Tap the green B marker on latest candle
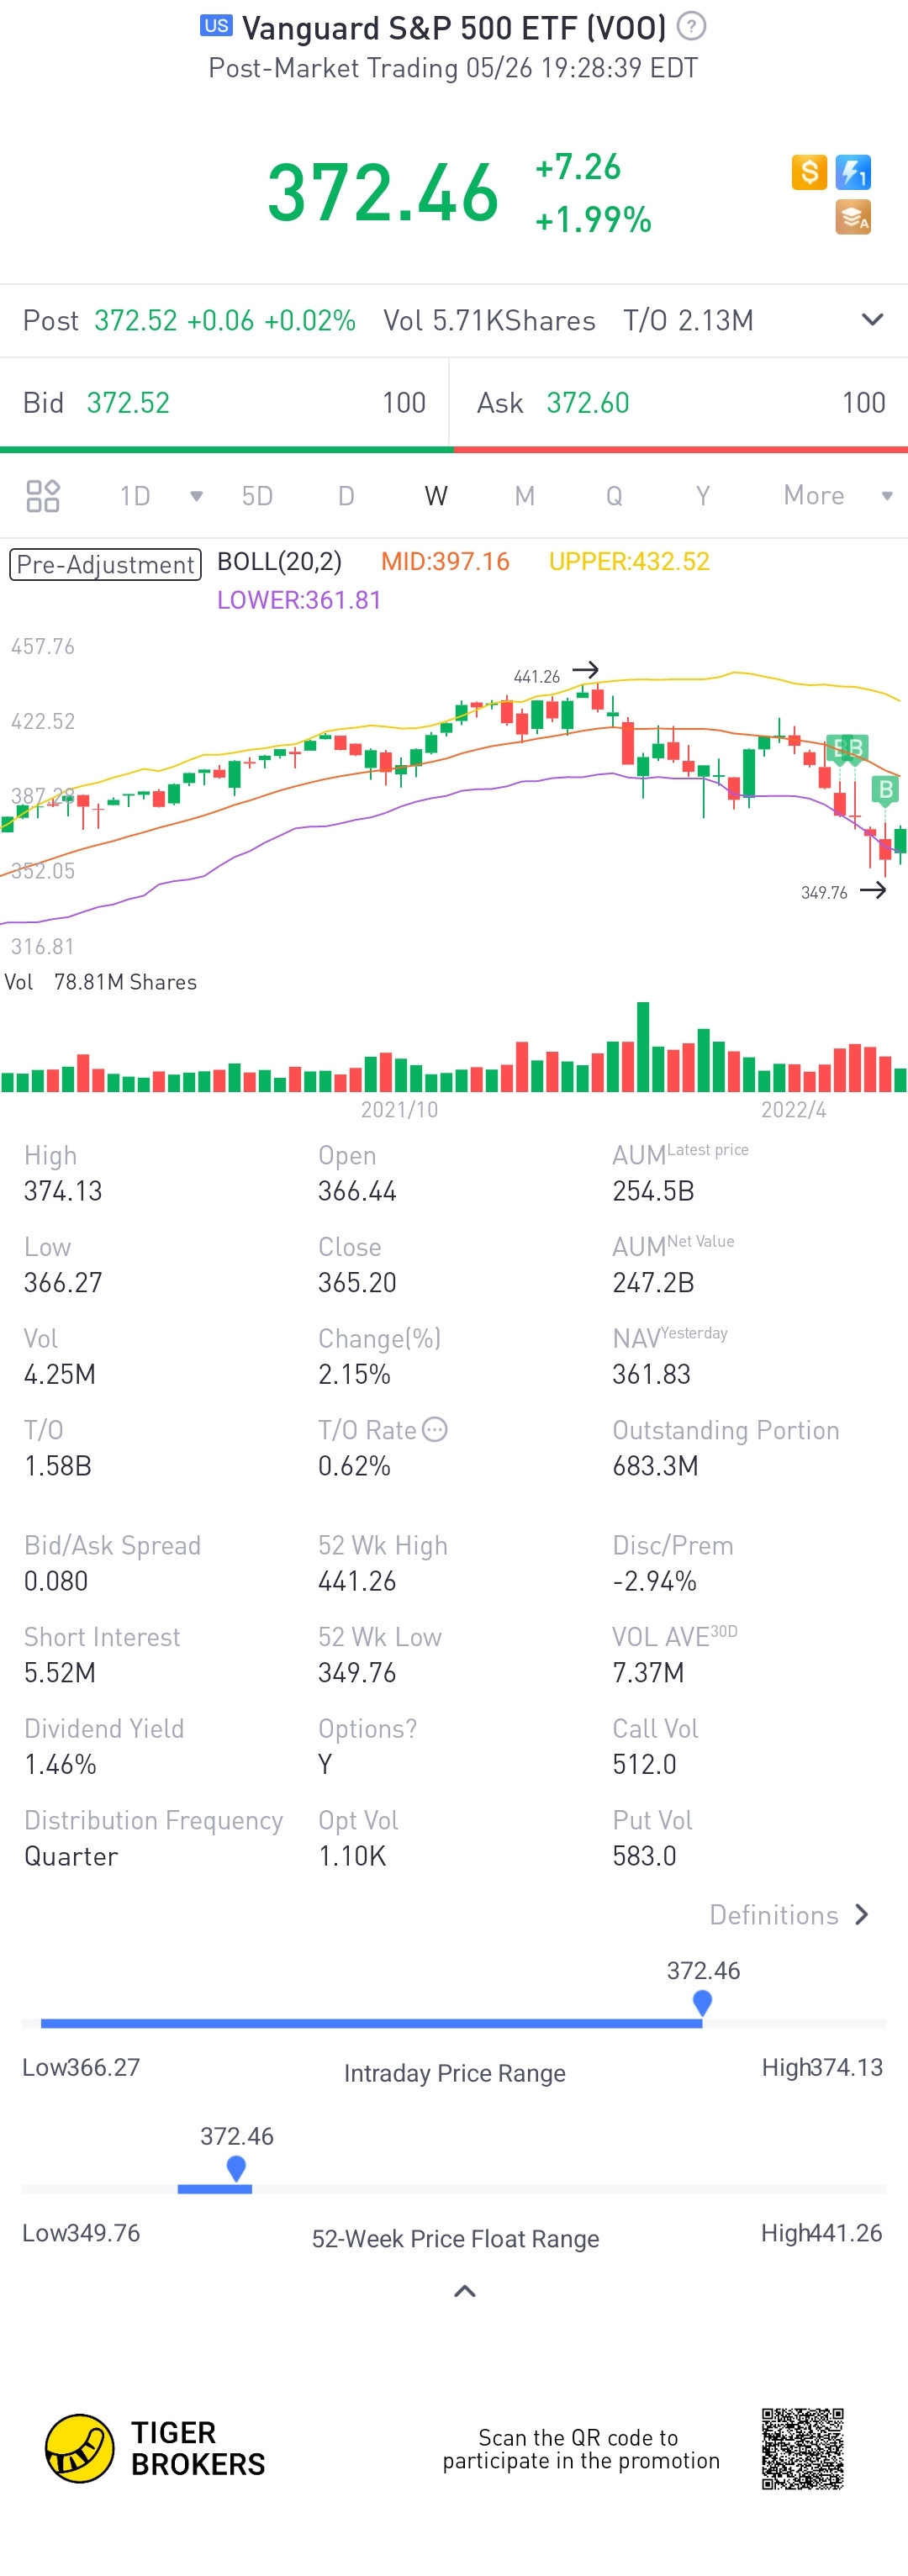The height and width of the screenshot is (2576, 908). coord(885,790)
